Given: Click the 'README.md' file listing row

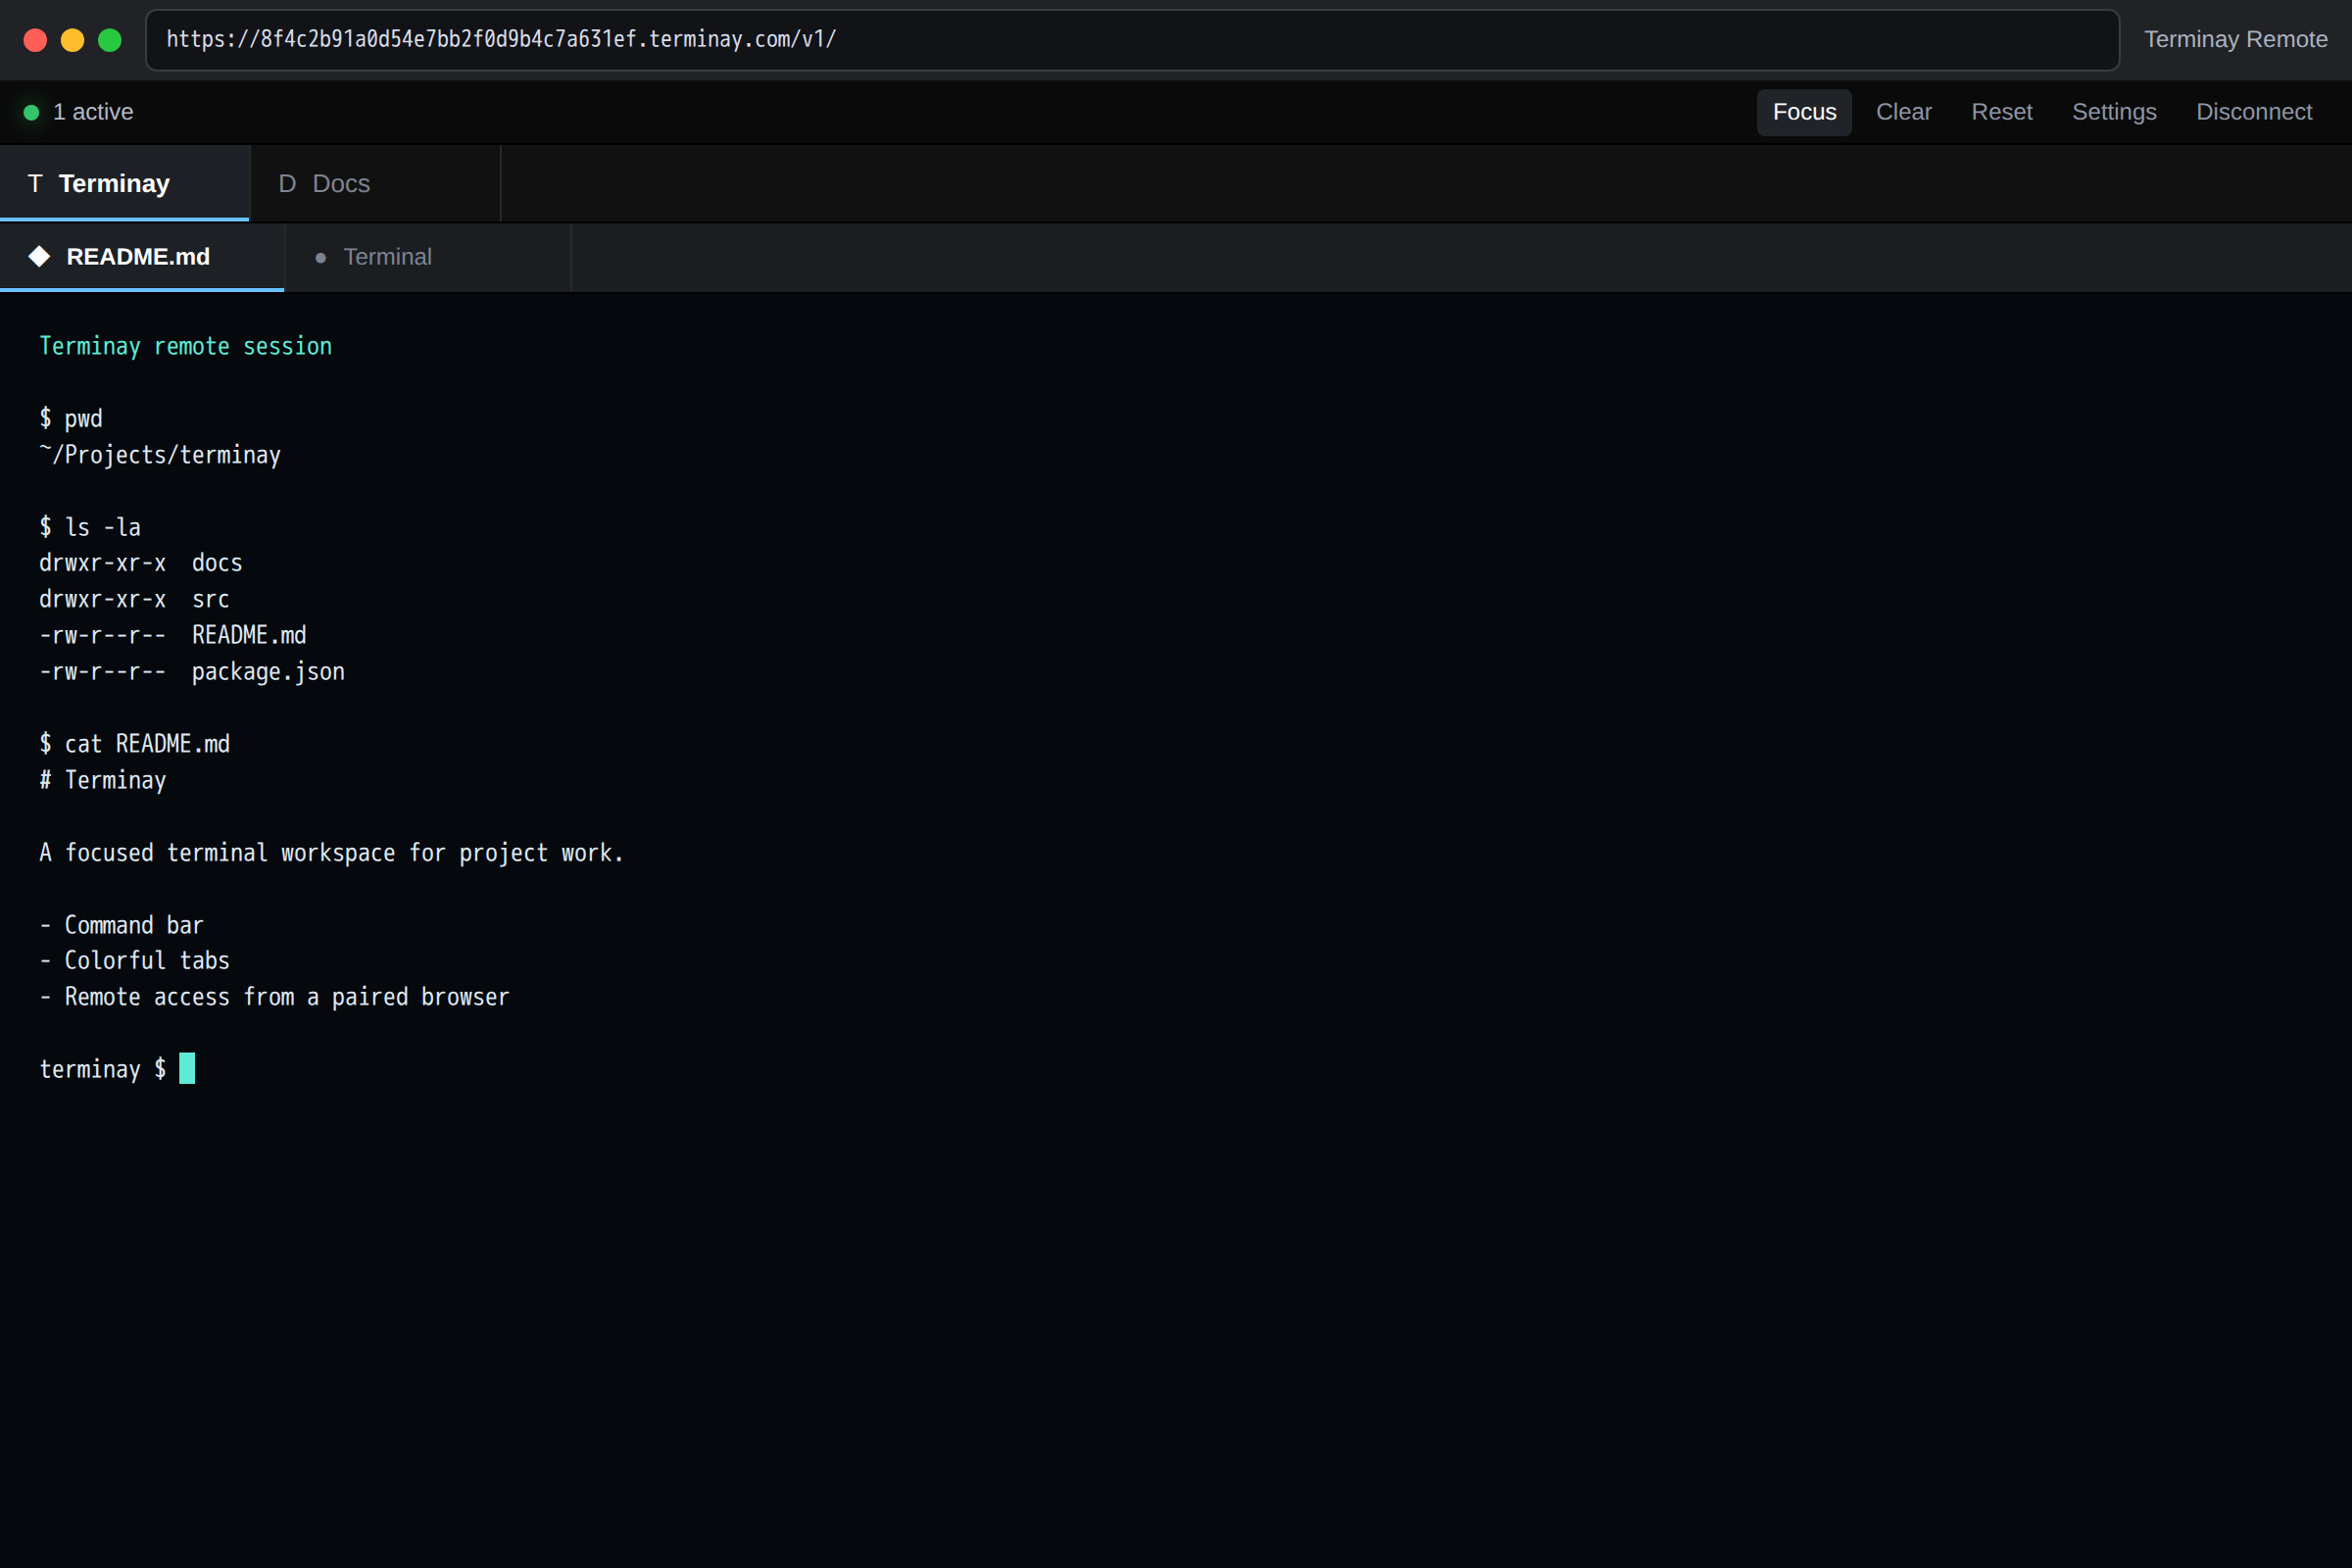Looking at the screenshot, I should pyautogui.click(x=173, y=635).
